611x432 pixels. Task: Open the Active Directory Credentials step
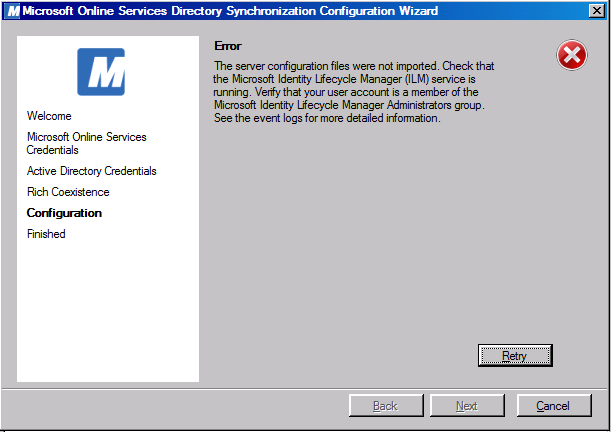click(x=91, y=171)
